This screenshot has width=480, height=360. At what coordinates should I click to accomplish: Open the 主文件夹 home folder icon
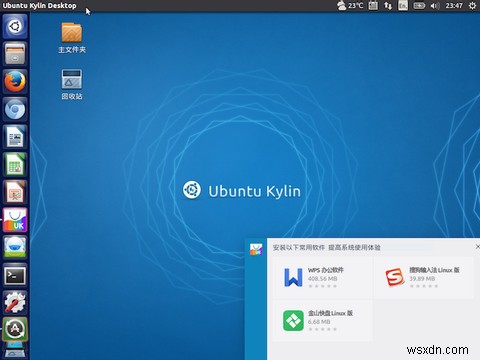72,38
